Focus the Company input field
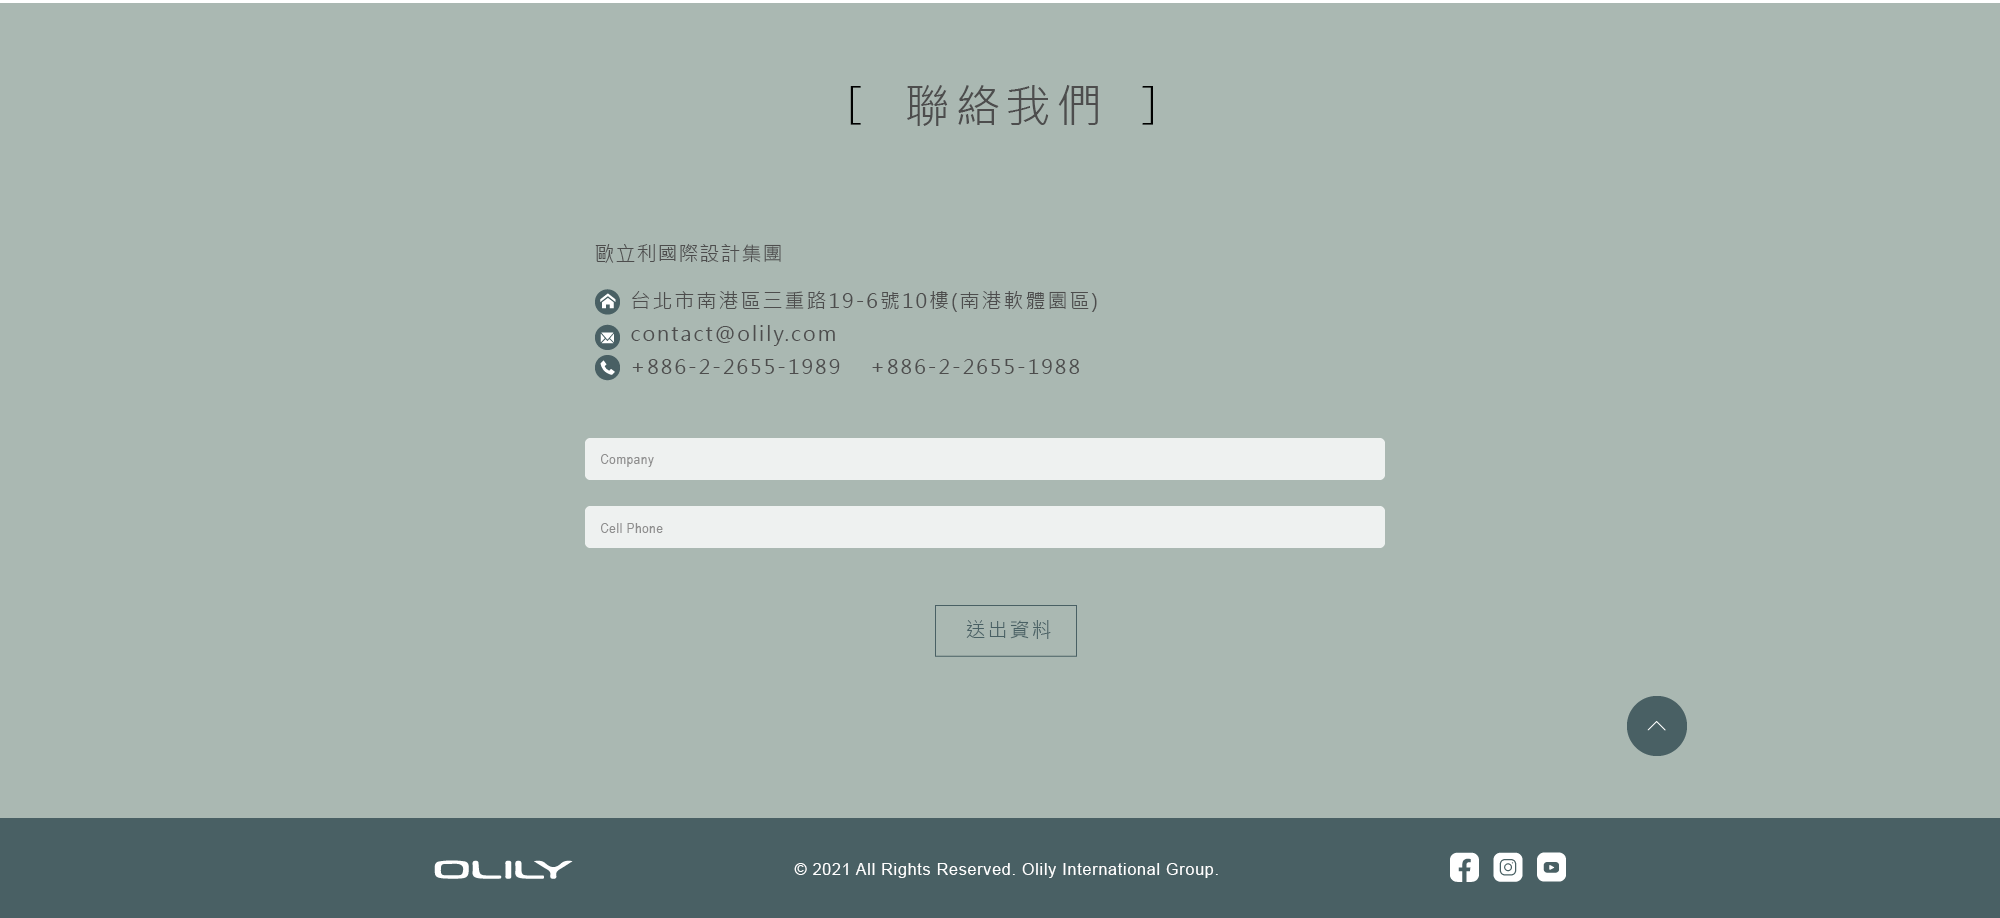This screenshot has width=2000, height=918. 985,459
